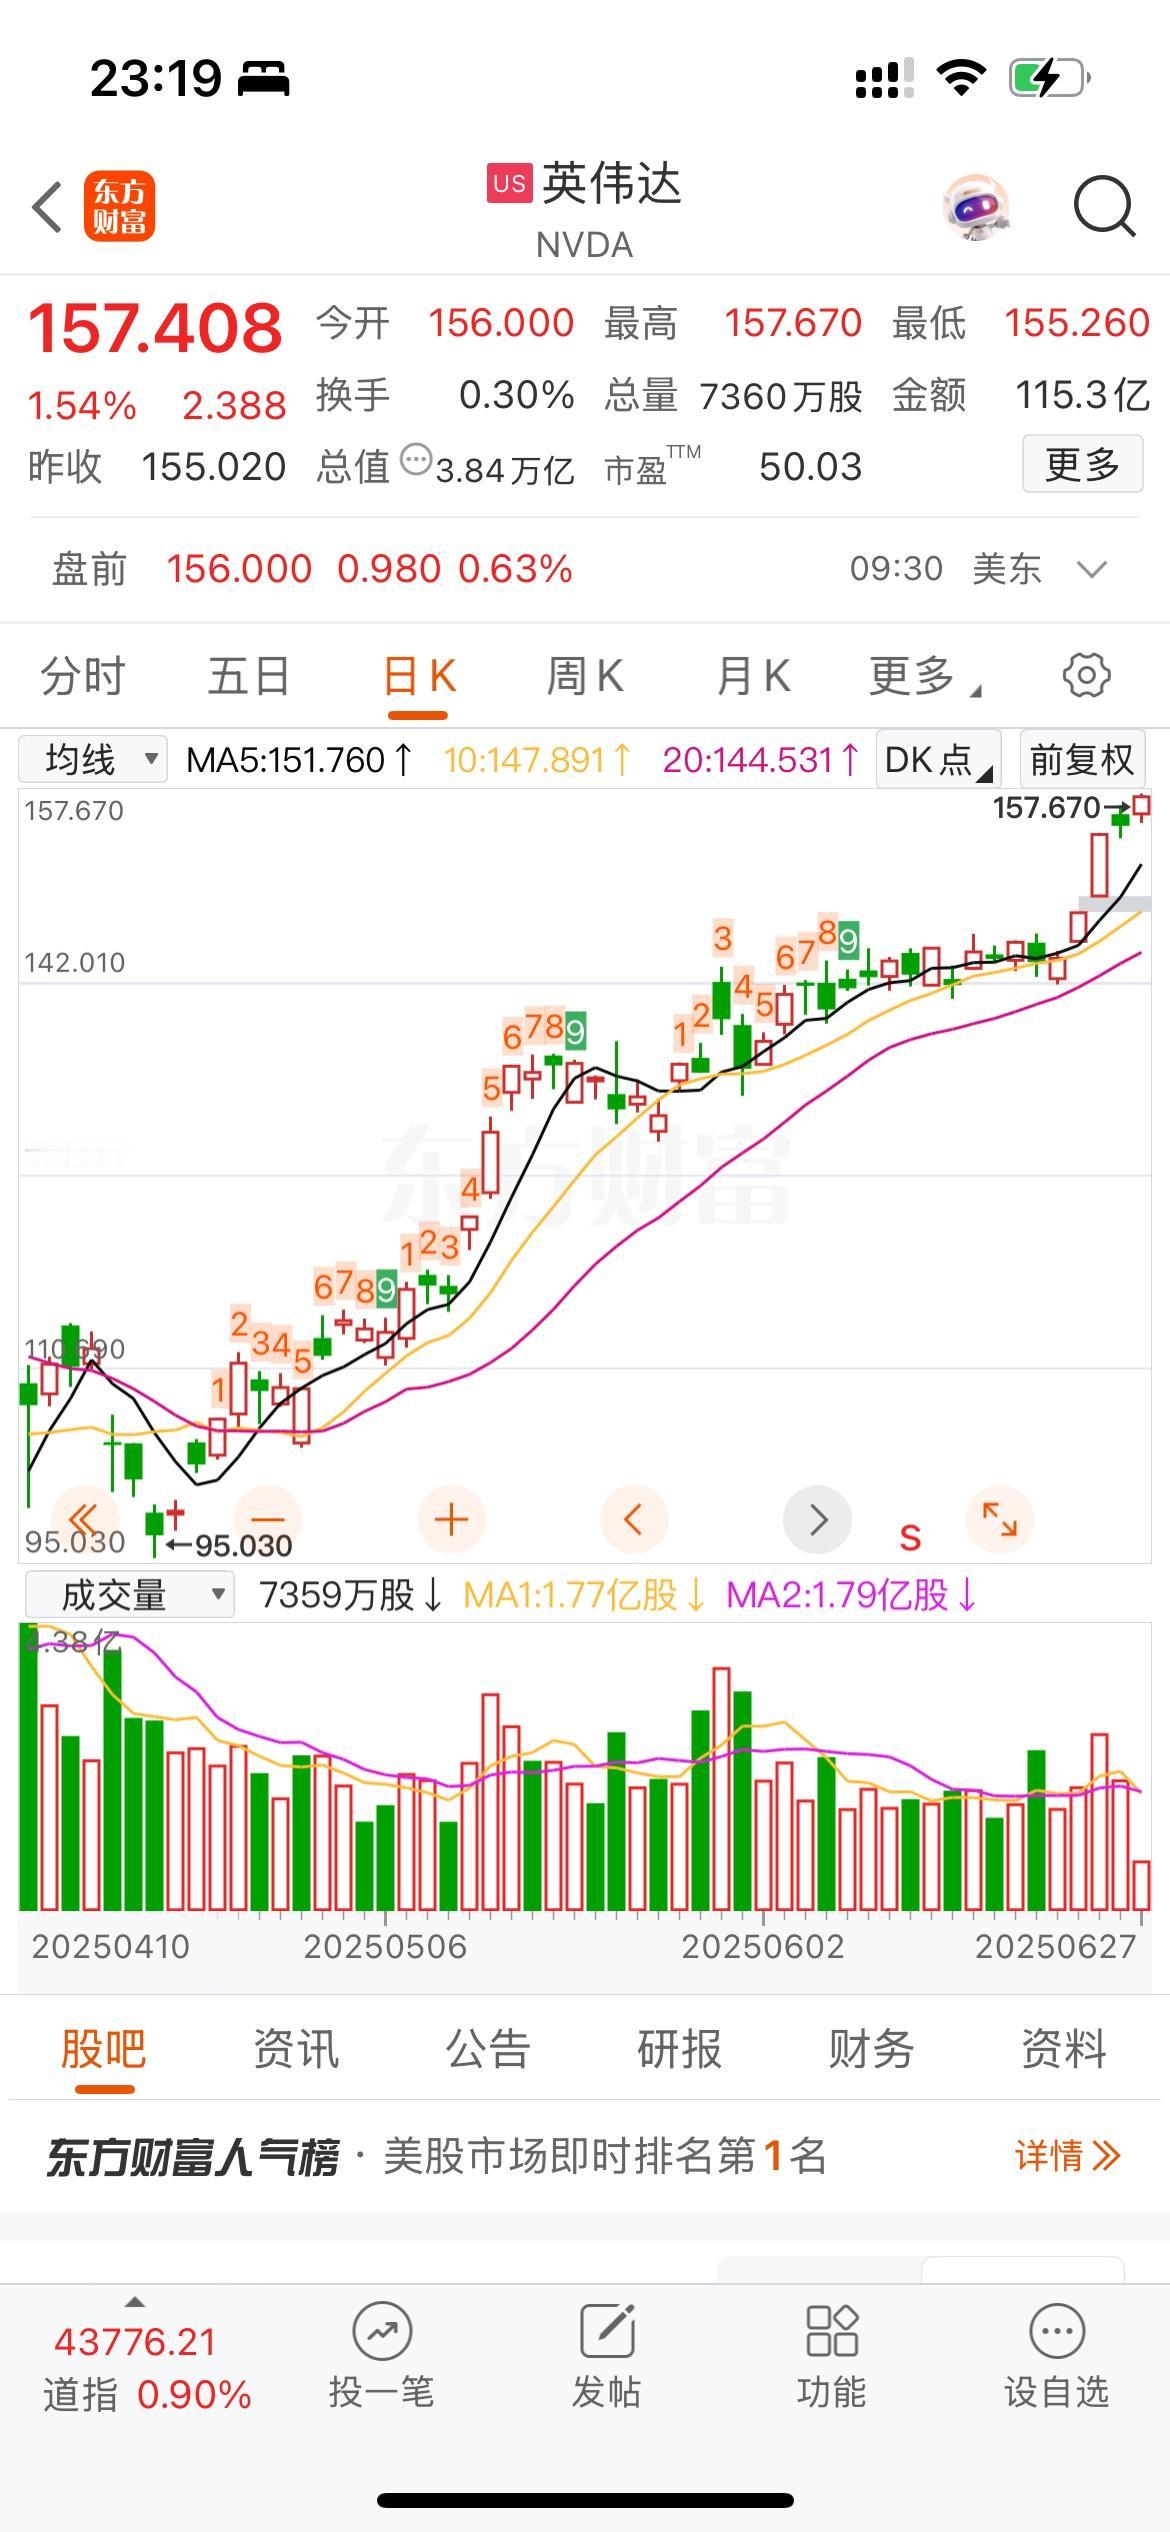Zoom out chart with minus button
The image size is (1170, 2532).
(x=266, y=1519)
